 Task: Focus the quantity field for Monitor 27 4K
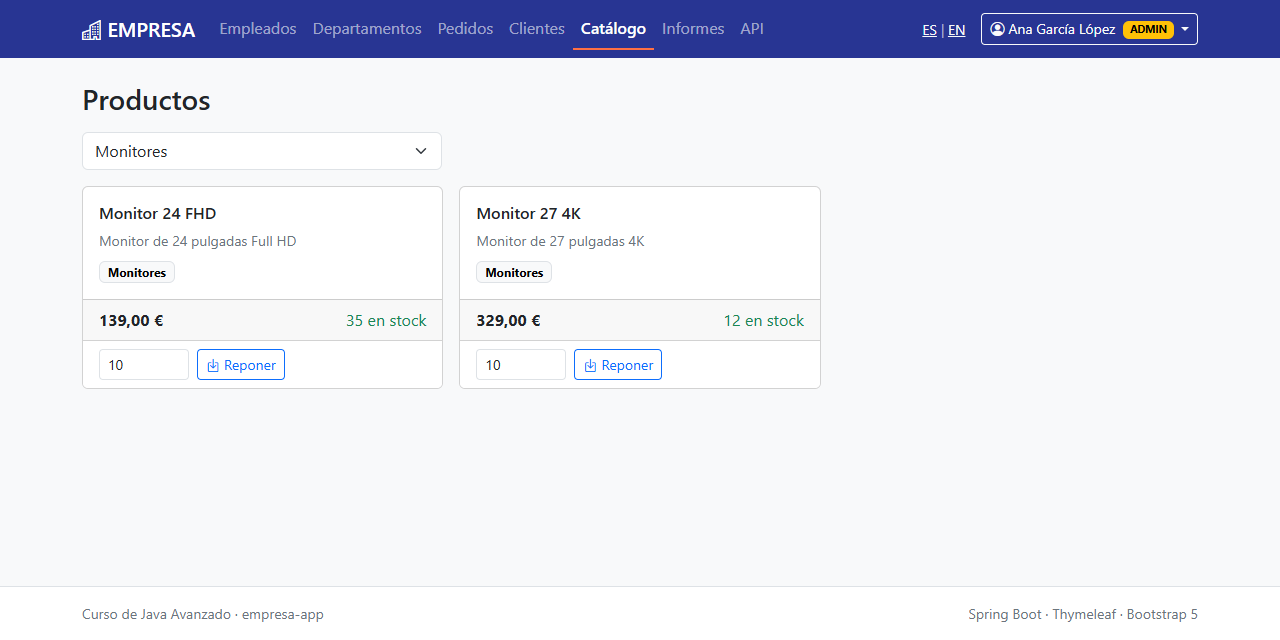point(521,365)
